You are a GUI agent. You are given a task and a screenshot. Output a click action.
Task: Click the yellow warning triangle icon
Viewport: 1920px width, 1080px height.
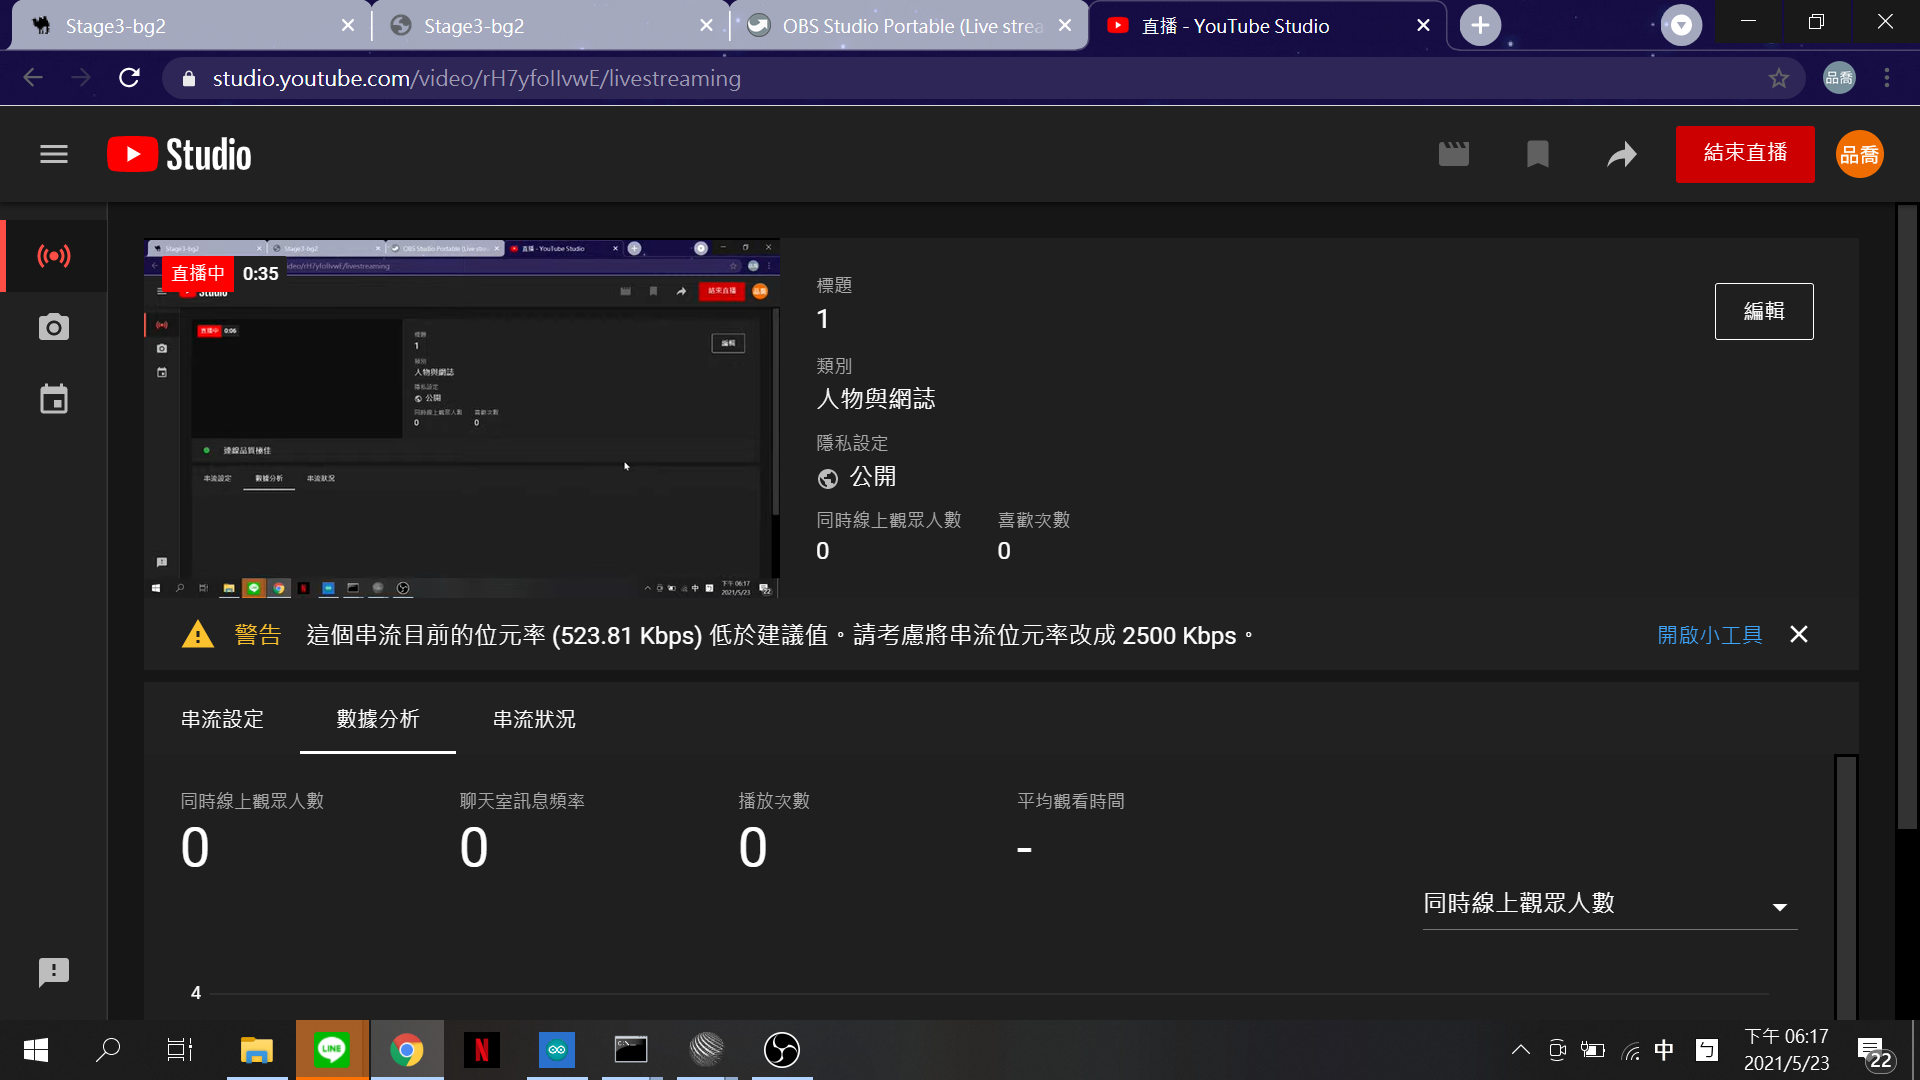198,635
